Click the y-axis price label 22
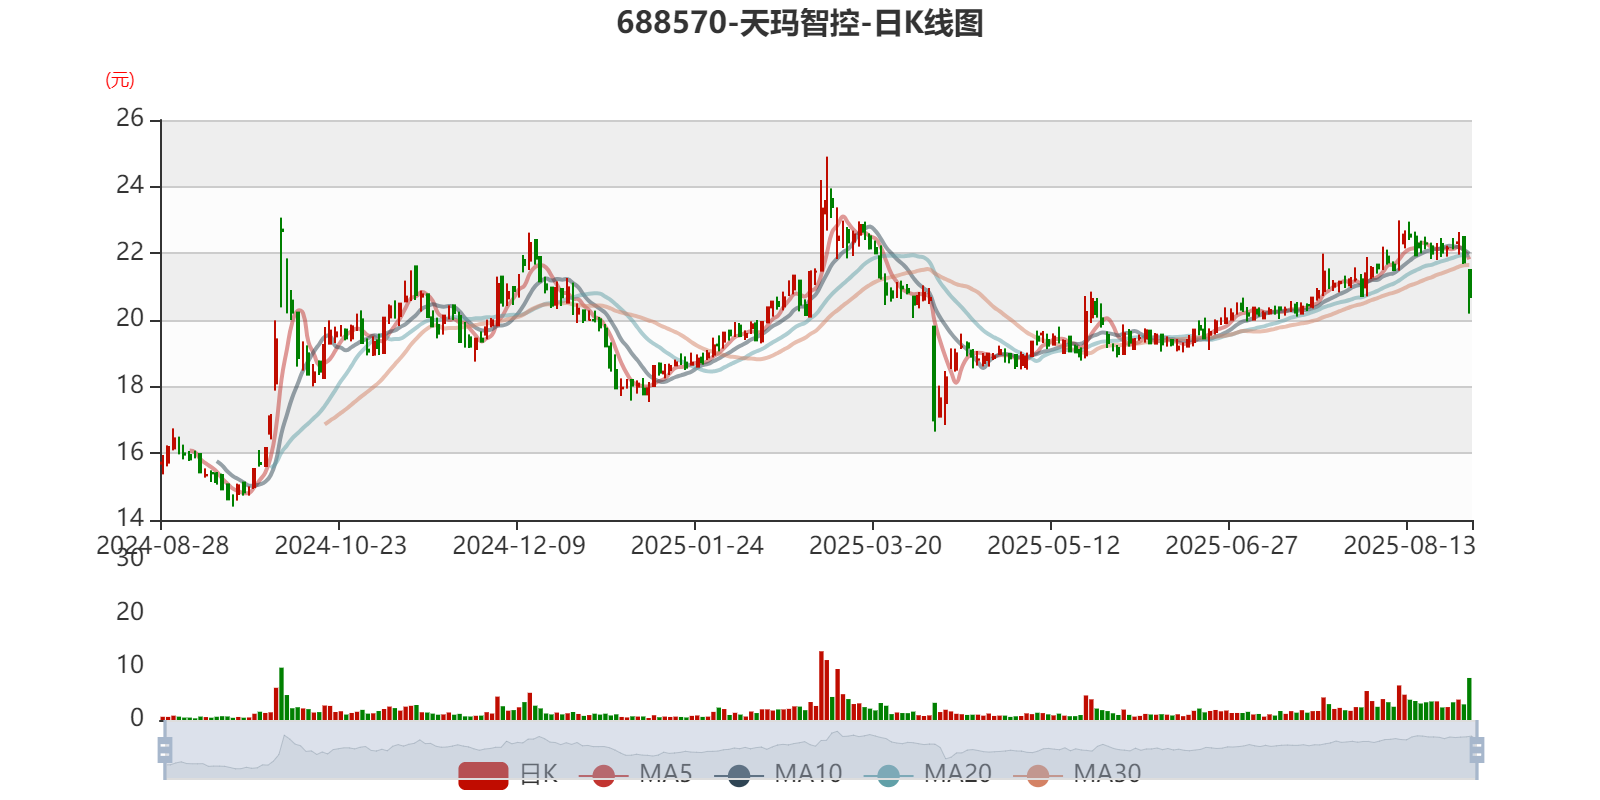 130,252
